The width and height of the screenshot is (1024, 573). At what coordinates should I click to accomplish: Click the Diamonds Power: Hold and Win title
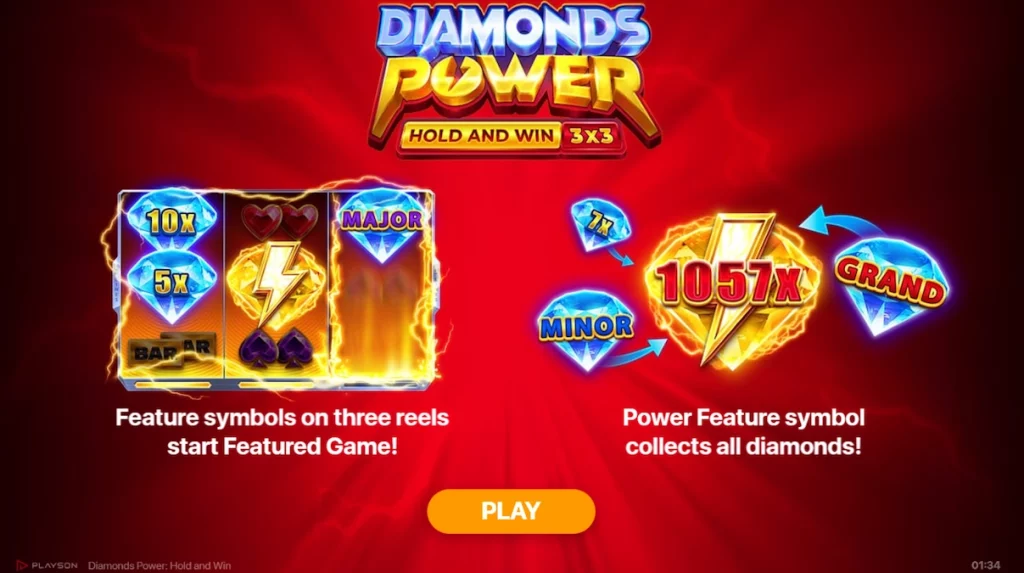[159, 566]
